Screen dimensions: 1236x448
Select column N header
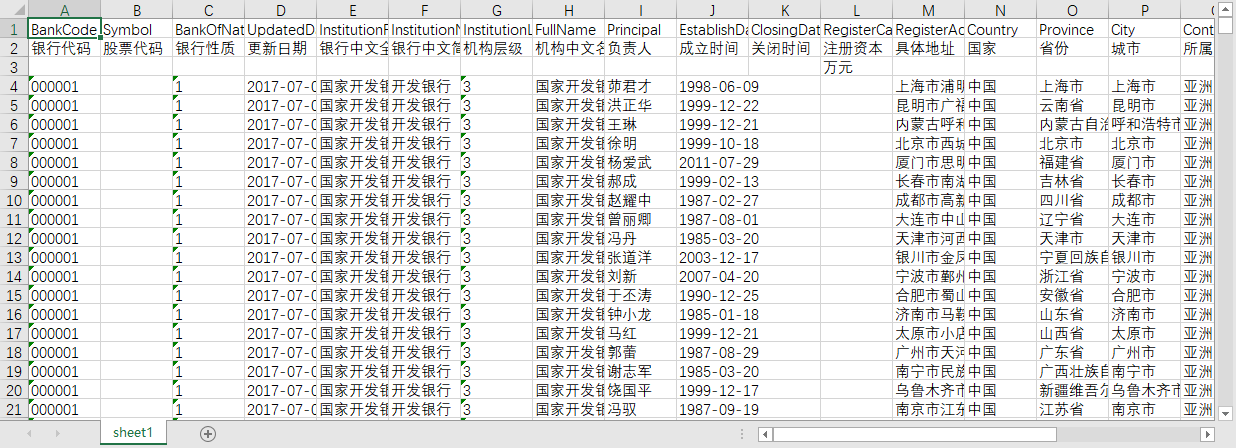click(1001, 11)
